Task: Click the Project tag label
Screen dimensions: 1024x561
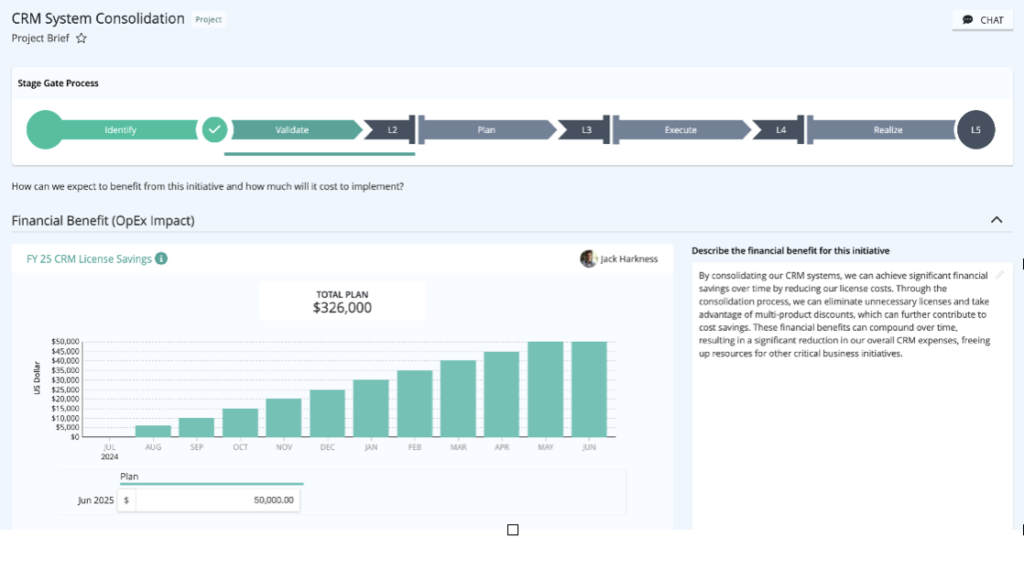Action: click(208, 20)
